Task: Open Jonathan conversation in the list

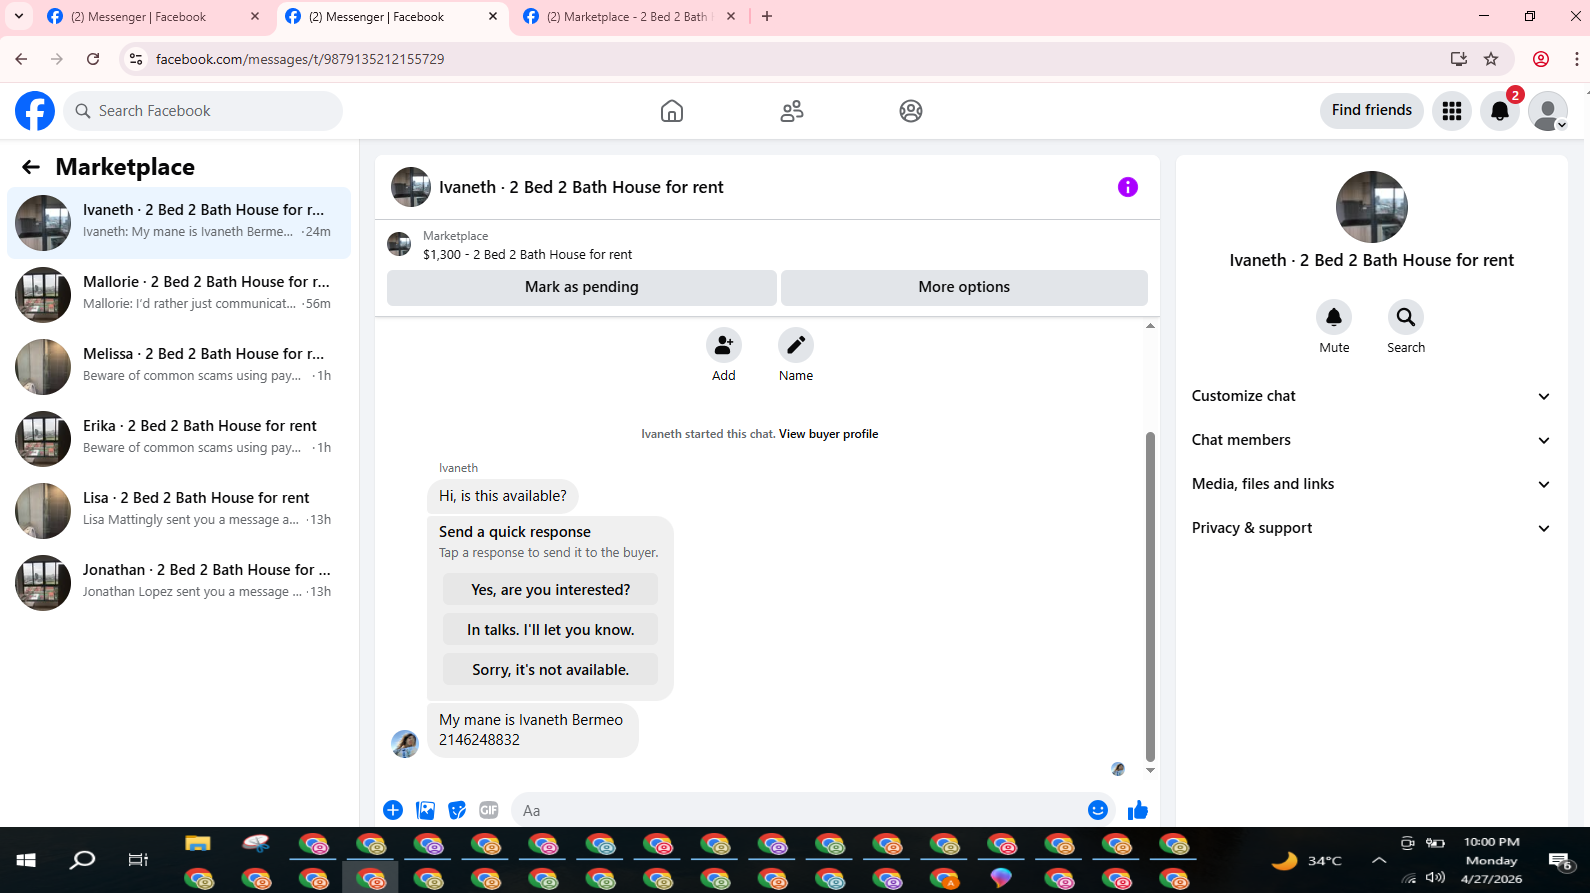Action: [179, 581]
